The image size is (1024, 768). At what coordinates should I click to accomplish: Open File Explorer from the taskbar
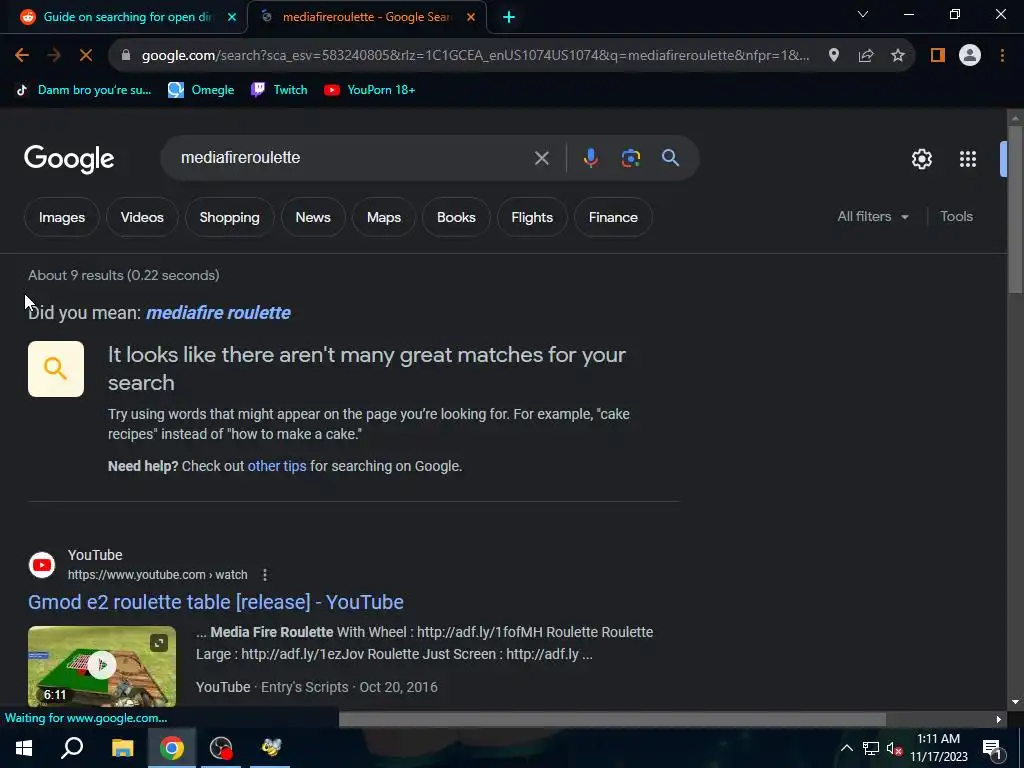pos(122,748)
